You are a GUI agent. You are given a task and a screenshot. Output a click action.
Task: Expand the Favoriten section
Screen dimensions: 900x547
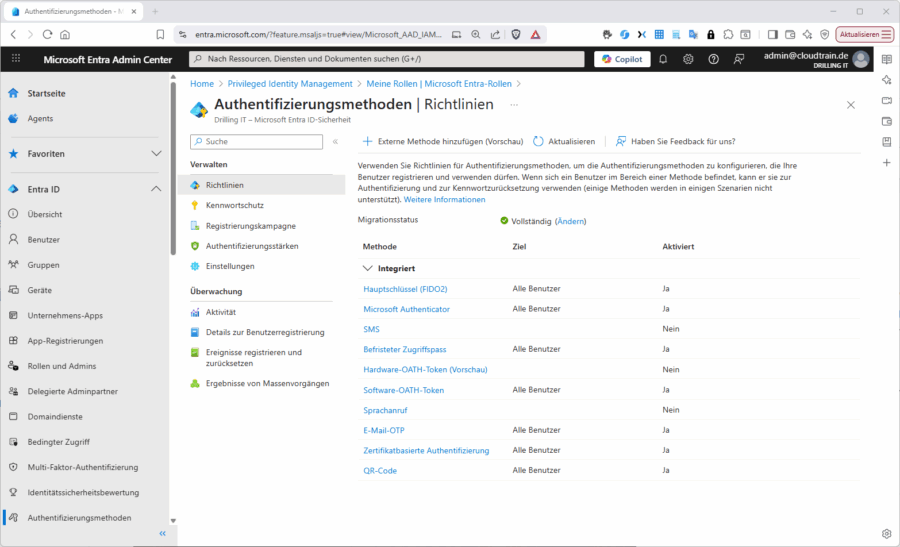coord(156,154)
